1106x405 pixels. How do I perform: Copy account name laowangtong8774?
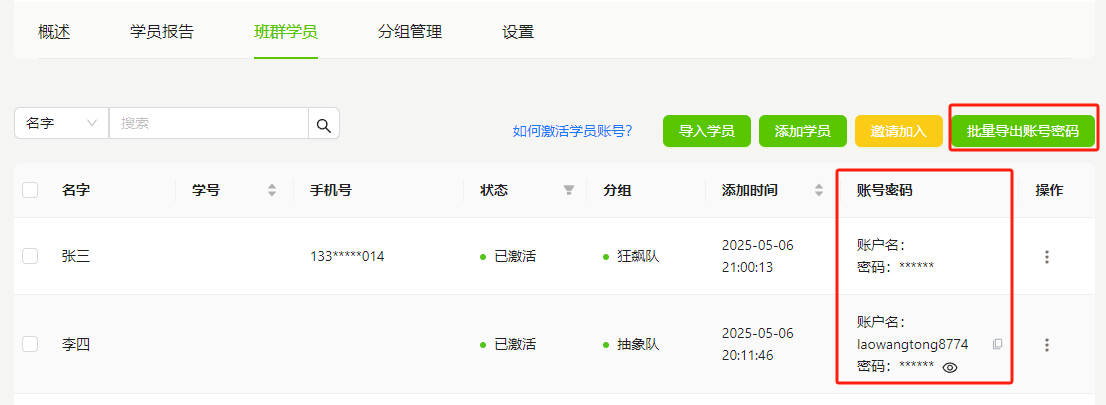coord(997,344)
